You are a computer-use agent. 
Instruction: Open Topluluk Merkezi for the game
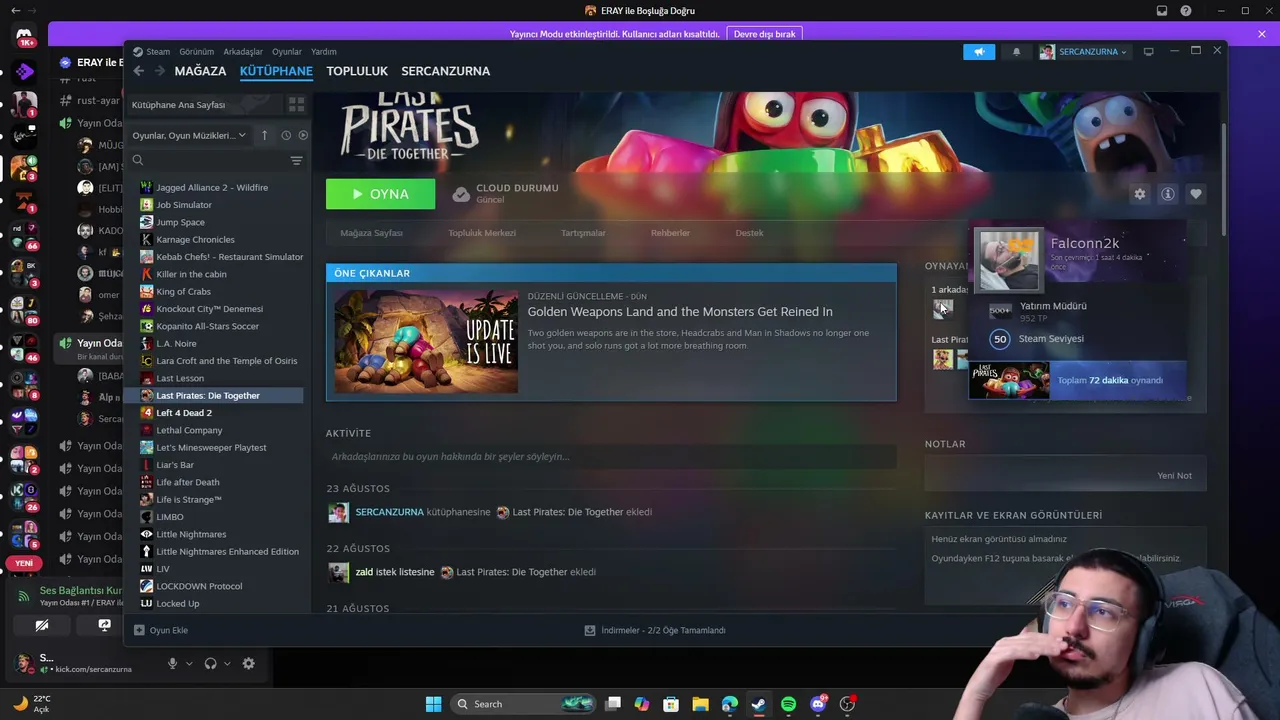482,233
